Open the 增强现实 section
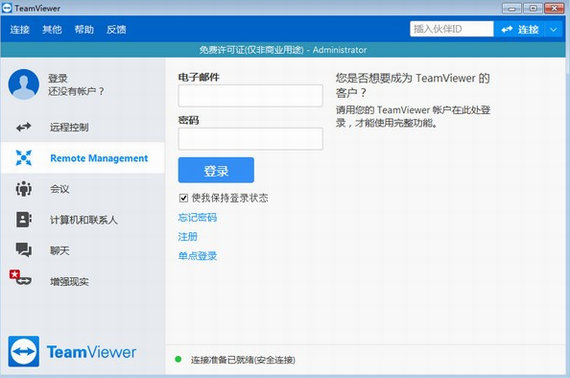The width and height of the screenshot is (570, 378). pos(83,281)
